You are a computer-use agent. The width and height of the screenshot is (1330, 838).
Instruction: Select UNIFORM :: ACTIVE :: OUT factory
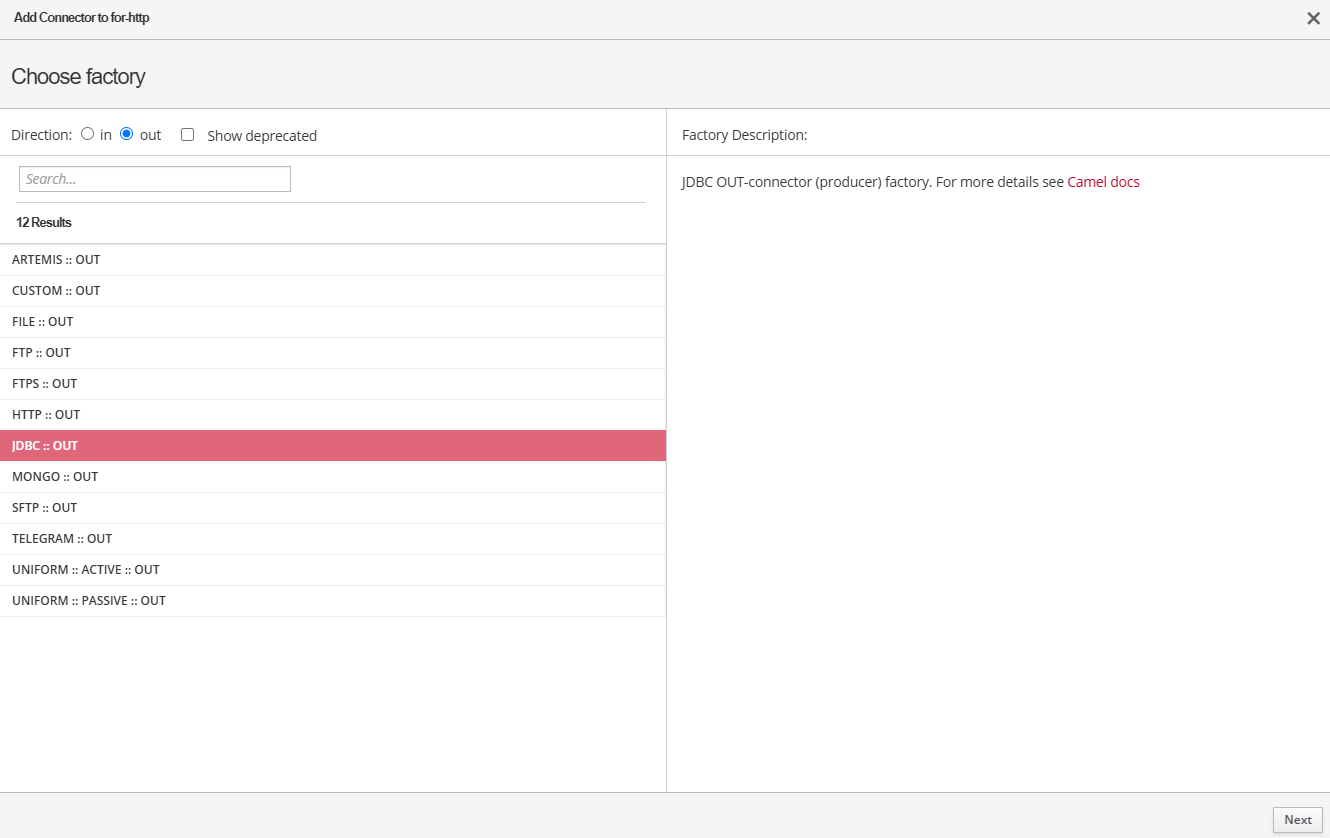tap(86, 570)
